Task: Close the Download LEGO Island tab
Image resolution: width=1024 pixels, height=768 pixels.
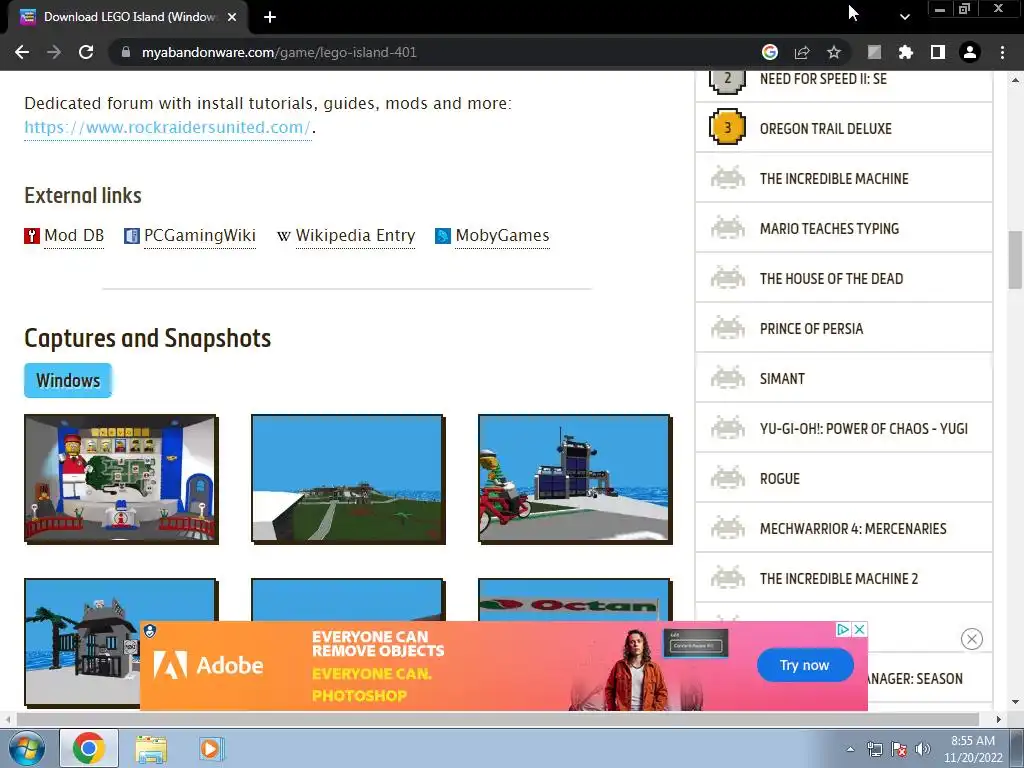Action: (x=232, y=17)
